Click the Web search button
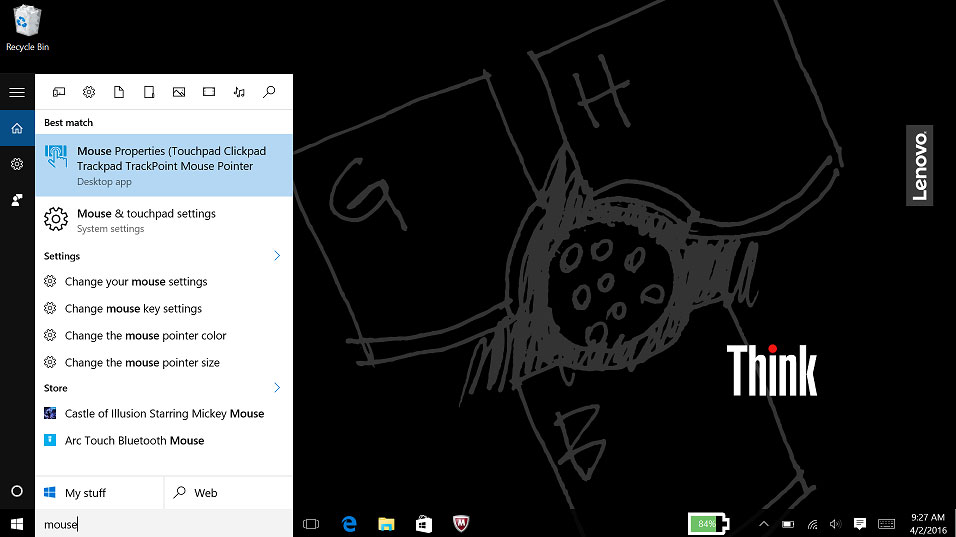Screen dimensions: 956x537 pyautogui.click(x=229, y=493)
